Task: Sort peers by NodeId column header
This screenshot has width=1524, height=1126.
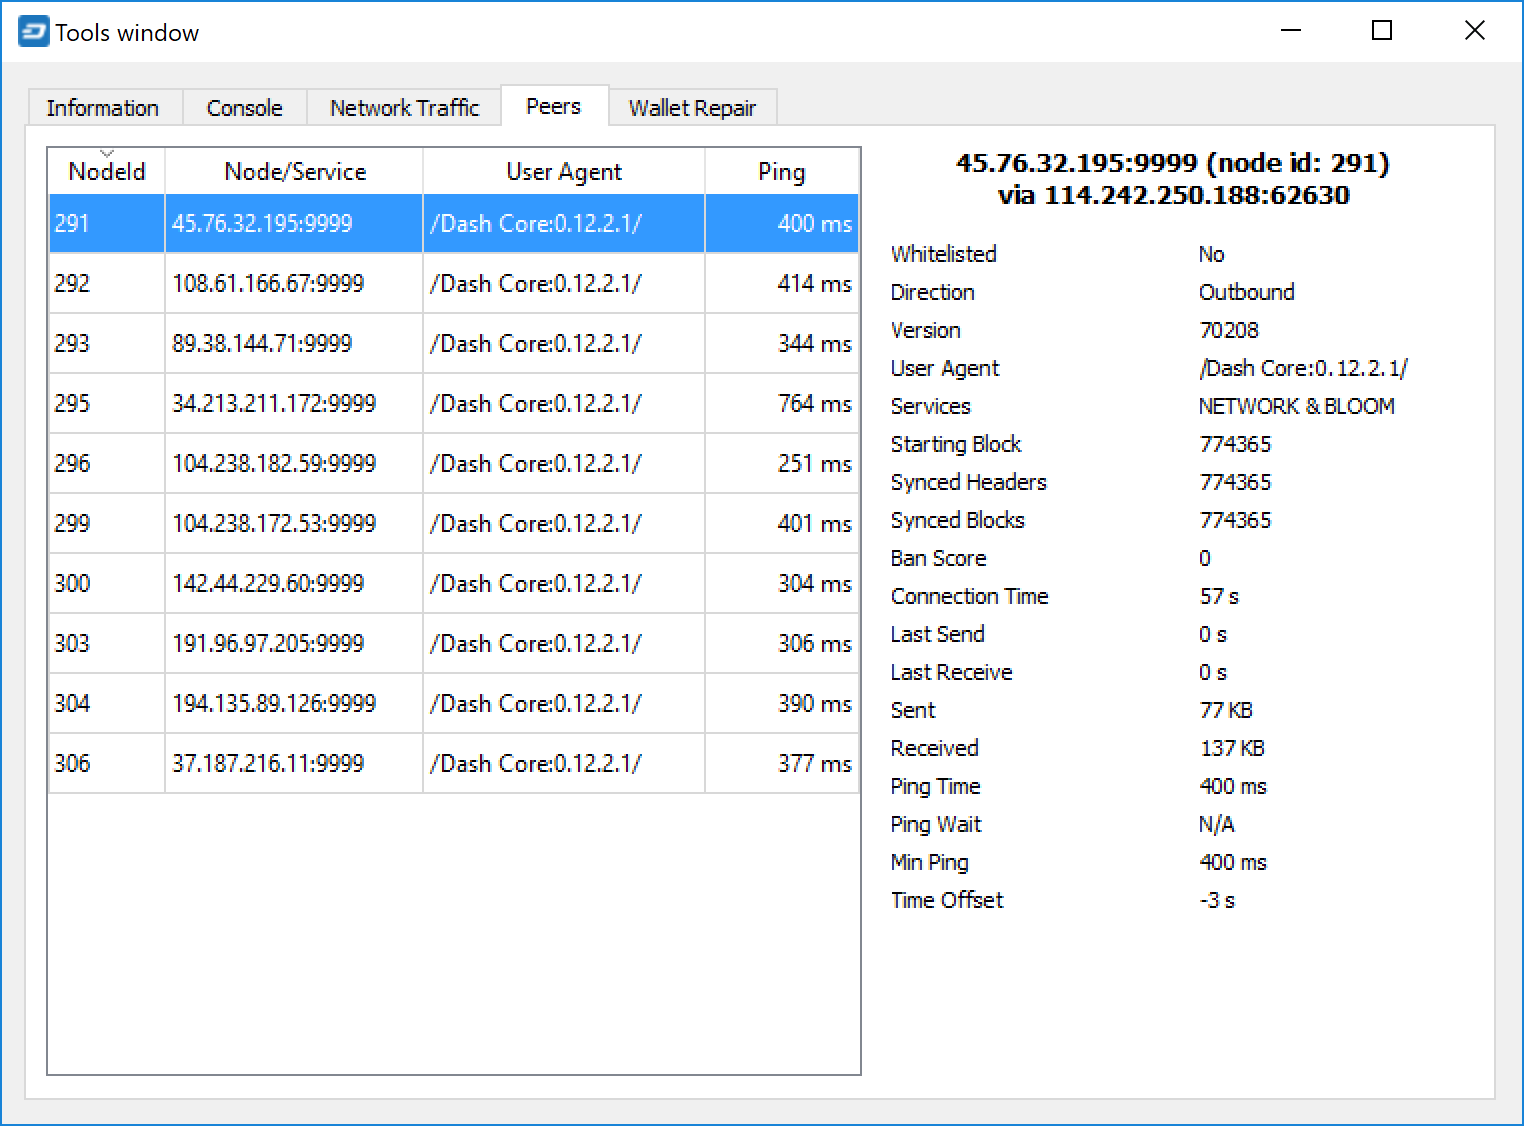Action: (107, 171)
